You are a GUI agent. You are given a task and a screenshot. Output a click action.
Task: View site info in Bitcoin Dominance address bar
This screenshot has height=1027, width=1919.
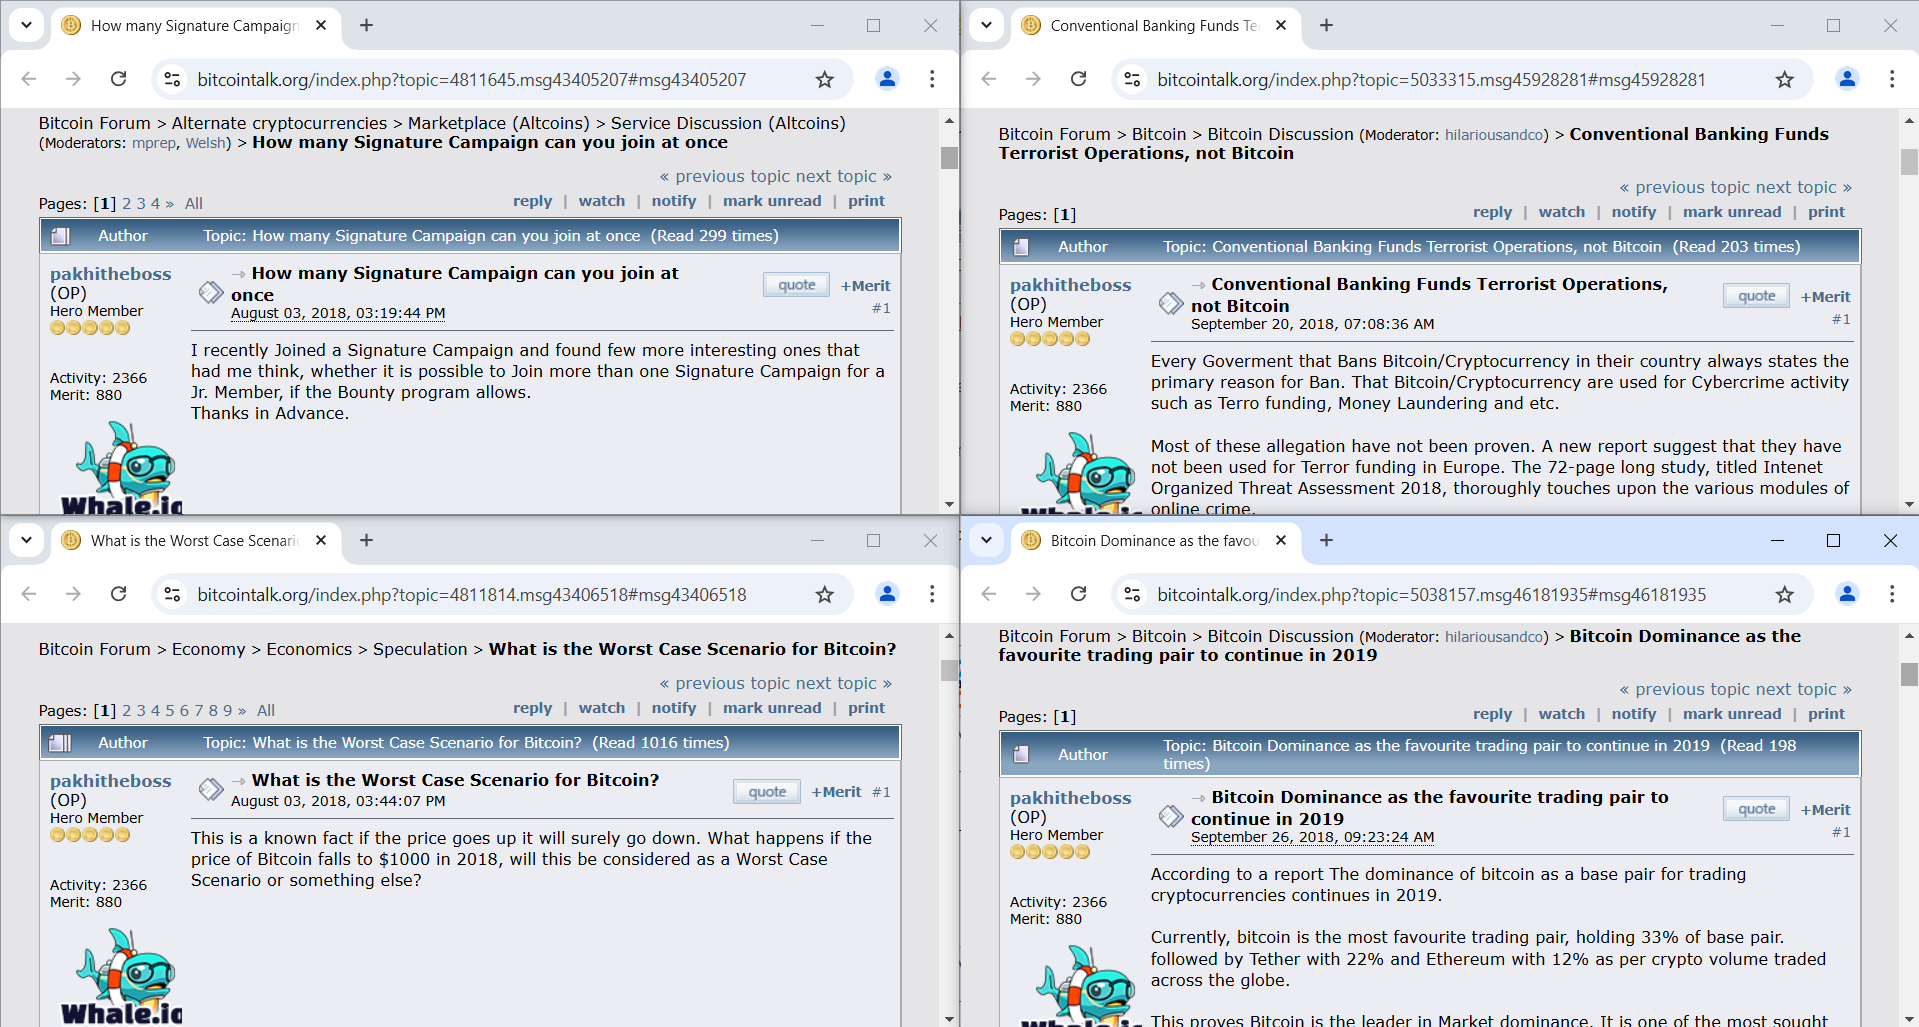click(1132, 594)
